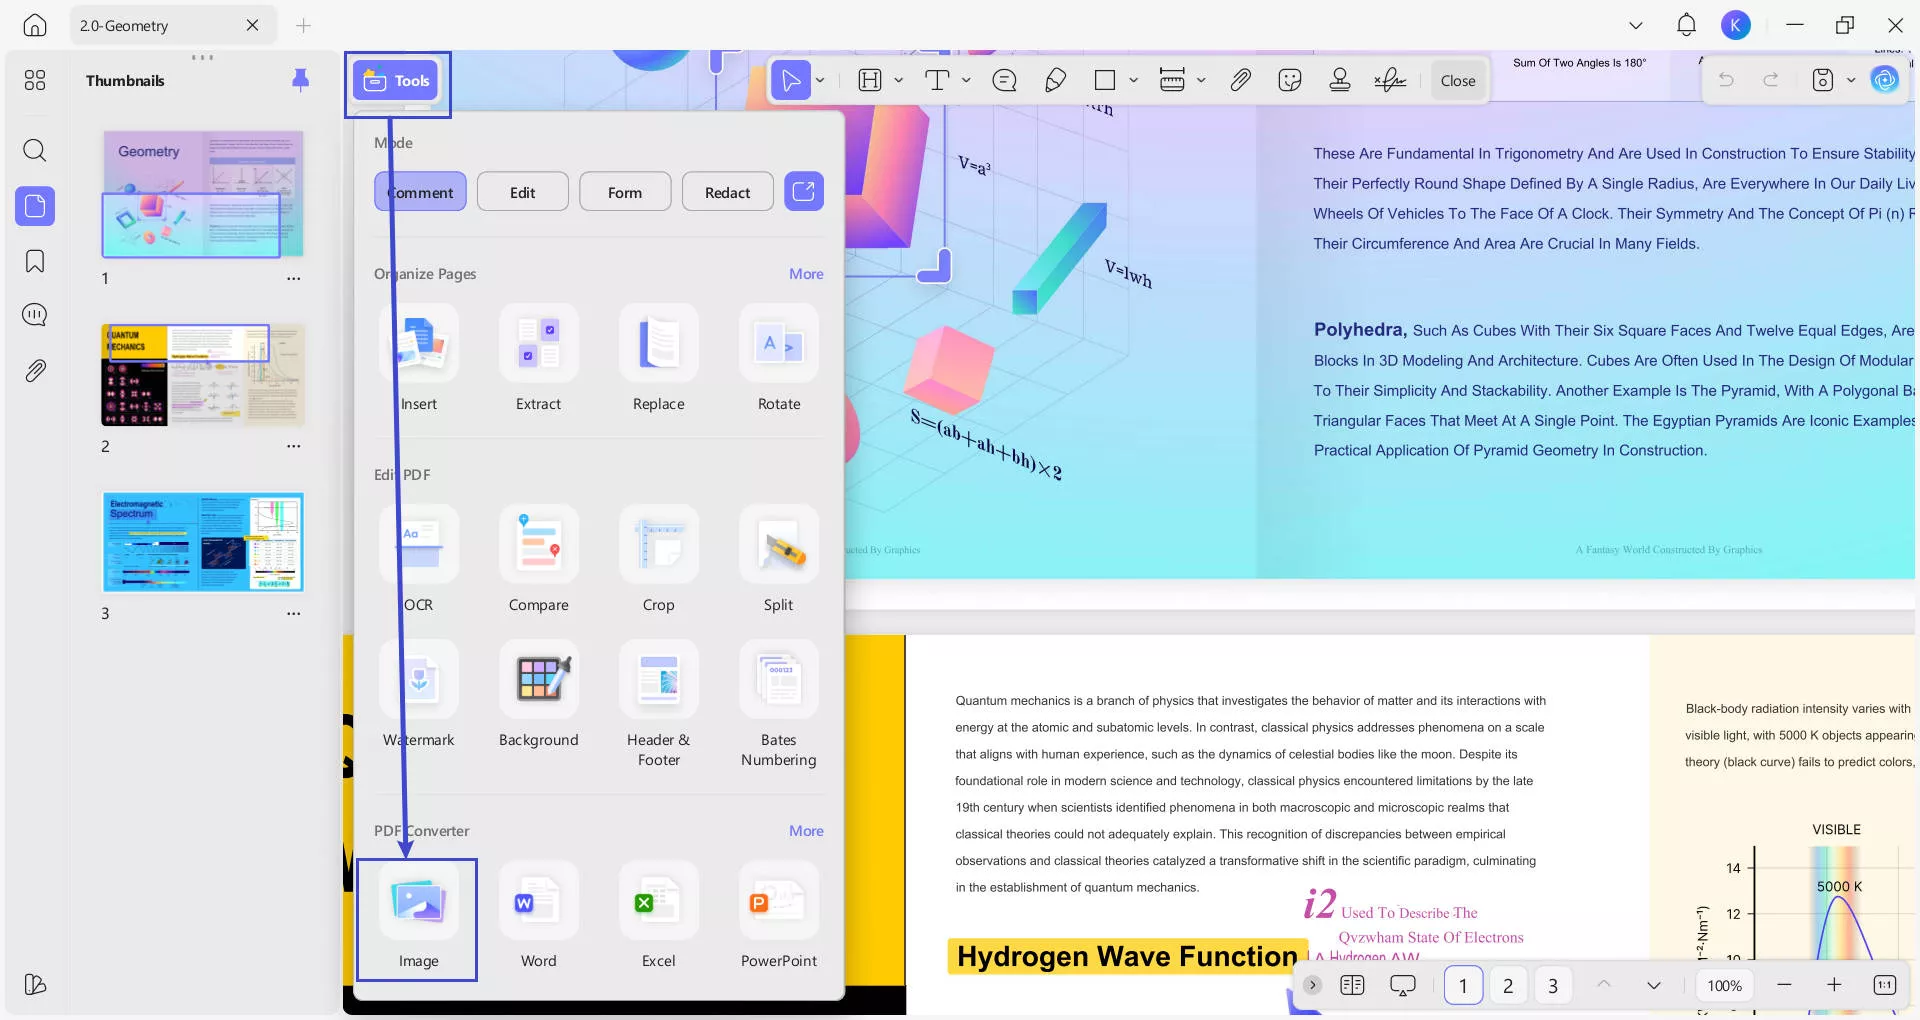This screenshot has height=1020, width=1920.
Task: Open the stamp tool
Action: [x=1340, y=80]
